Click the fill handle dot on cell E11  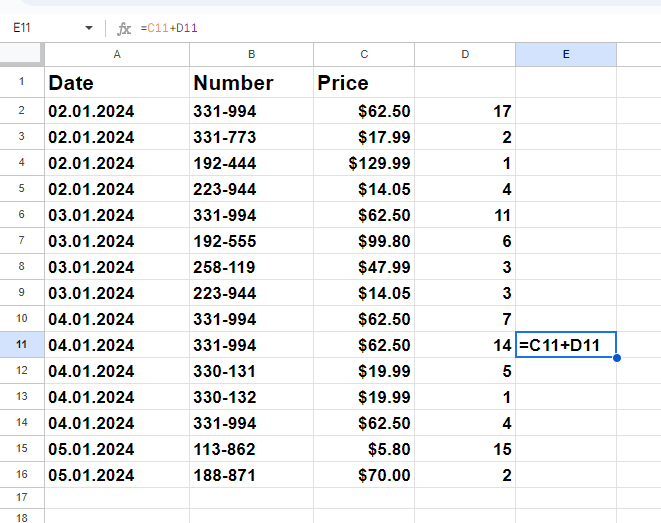point(617,358)
